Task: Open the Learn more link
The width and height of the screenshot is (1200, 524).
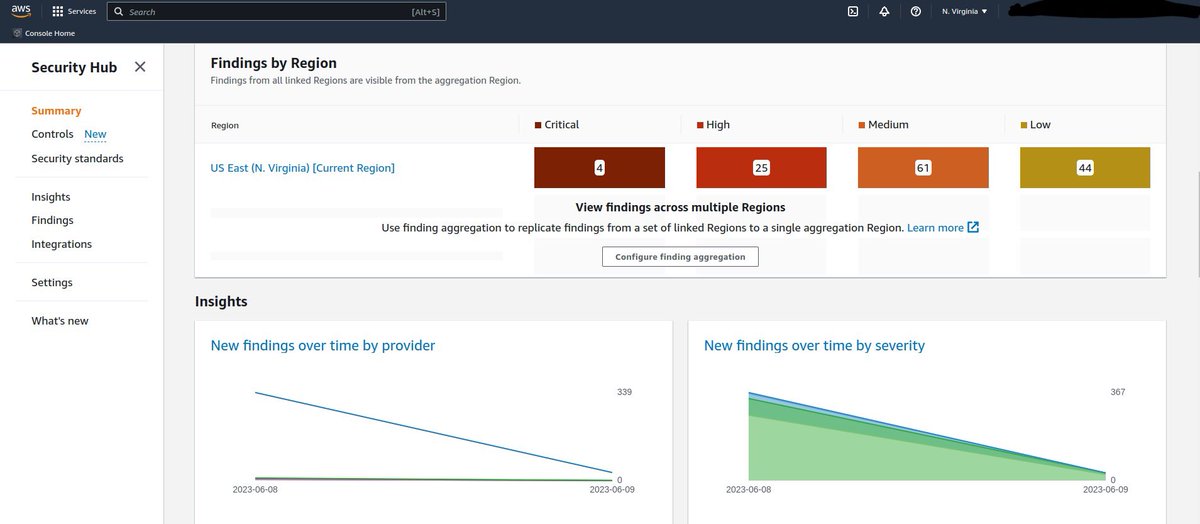Action: coord(935,228)
